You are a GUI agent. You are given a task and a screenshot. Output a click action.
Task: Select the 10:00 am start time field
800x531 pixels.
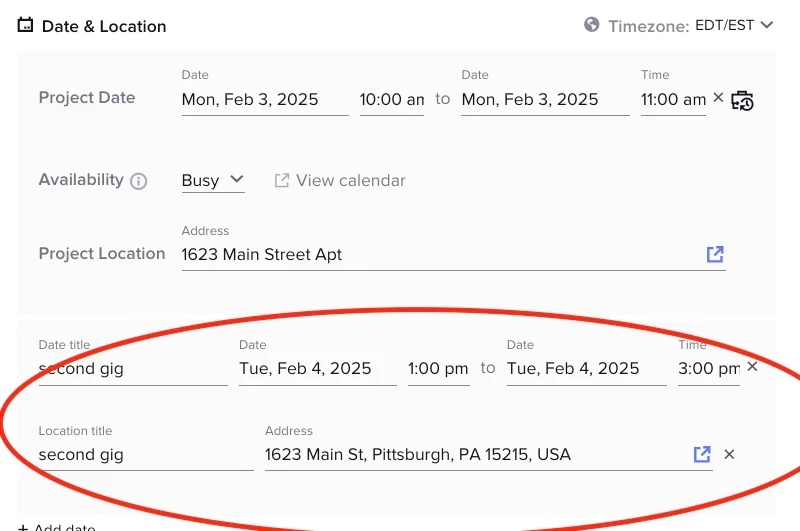[x=392, y=99]
